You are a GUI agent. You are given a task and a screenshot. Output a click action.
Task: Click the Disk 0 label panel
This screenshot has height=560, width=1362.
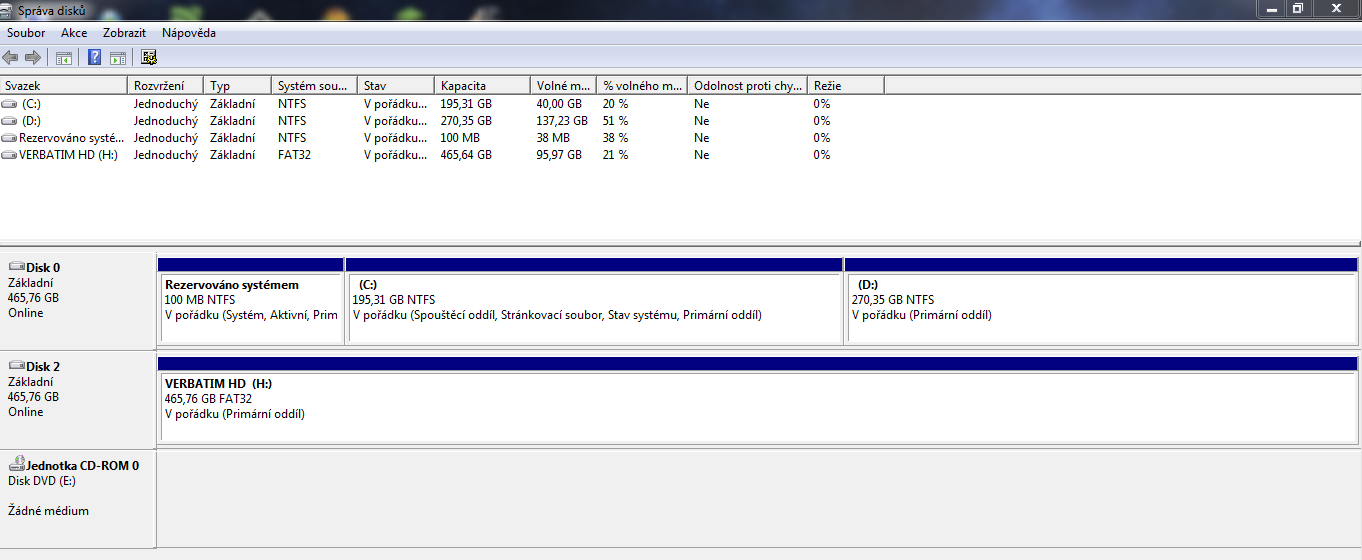click(77, 300)
